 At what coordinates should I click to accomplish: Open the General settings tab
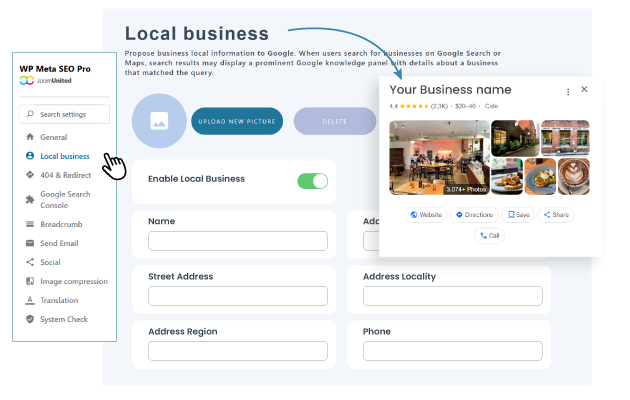coord(53,137)
